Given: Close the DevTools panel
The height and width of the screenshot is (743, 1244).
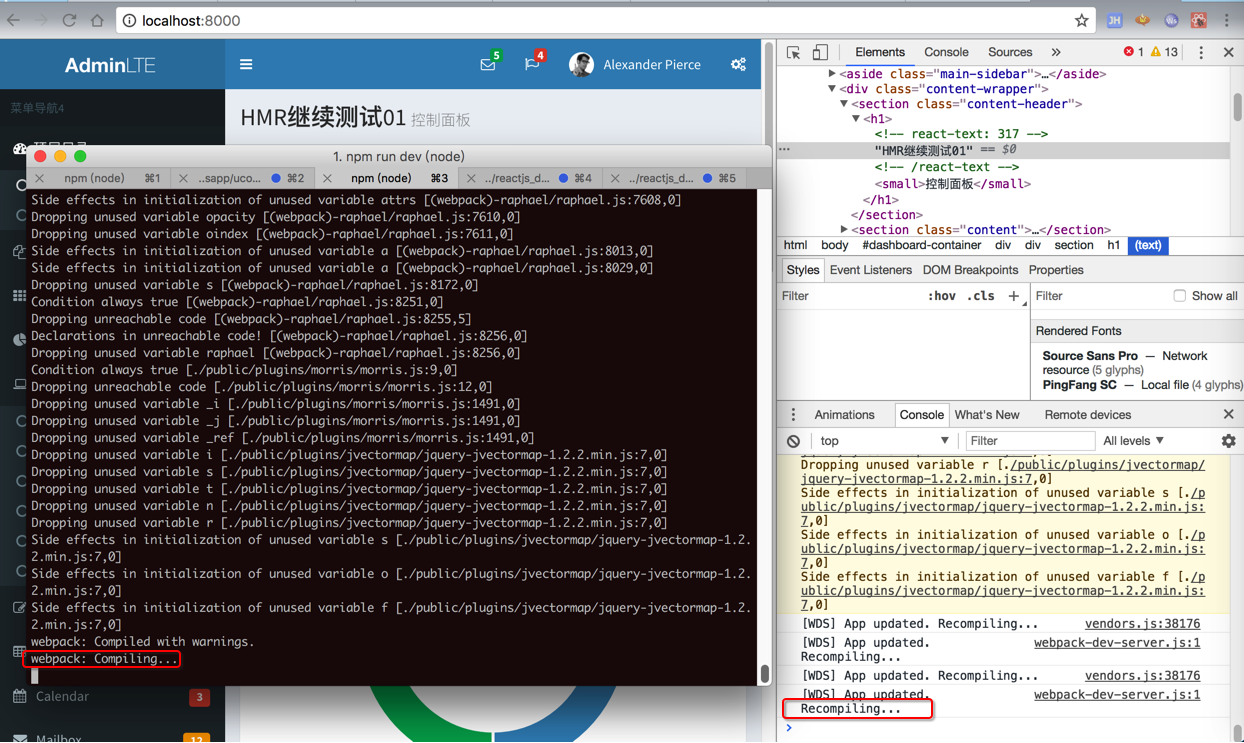Looking at the screenshot, I should (x=1229, y=52).
